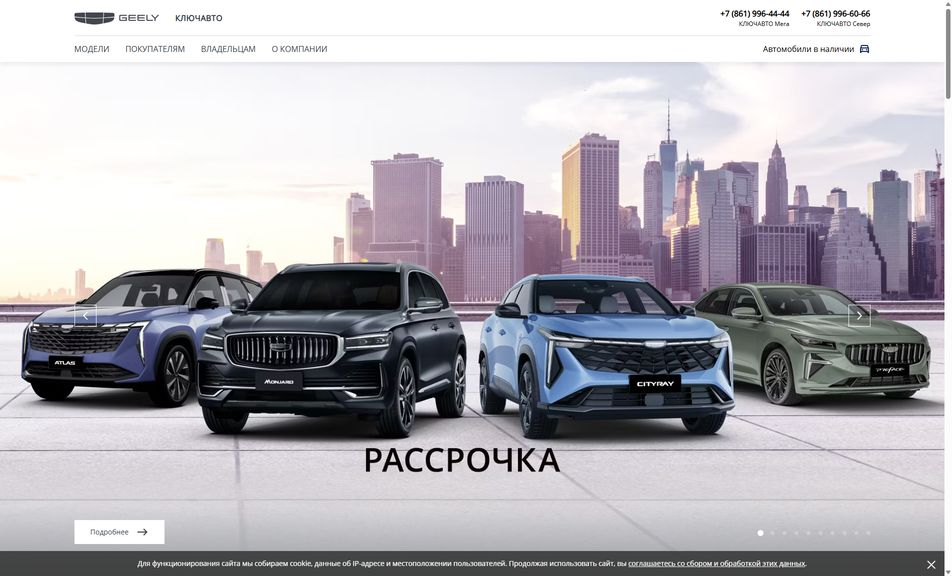
Task: Click the РАССРОЧКА banner heading
Action: point(461,460)
